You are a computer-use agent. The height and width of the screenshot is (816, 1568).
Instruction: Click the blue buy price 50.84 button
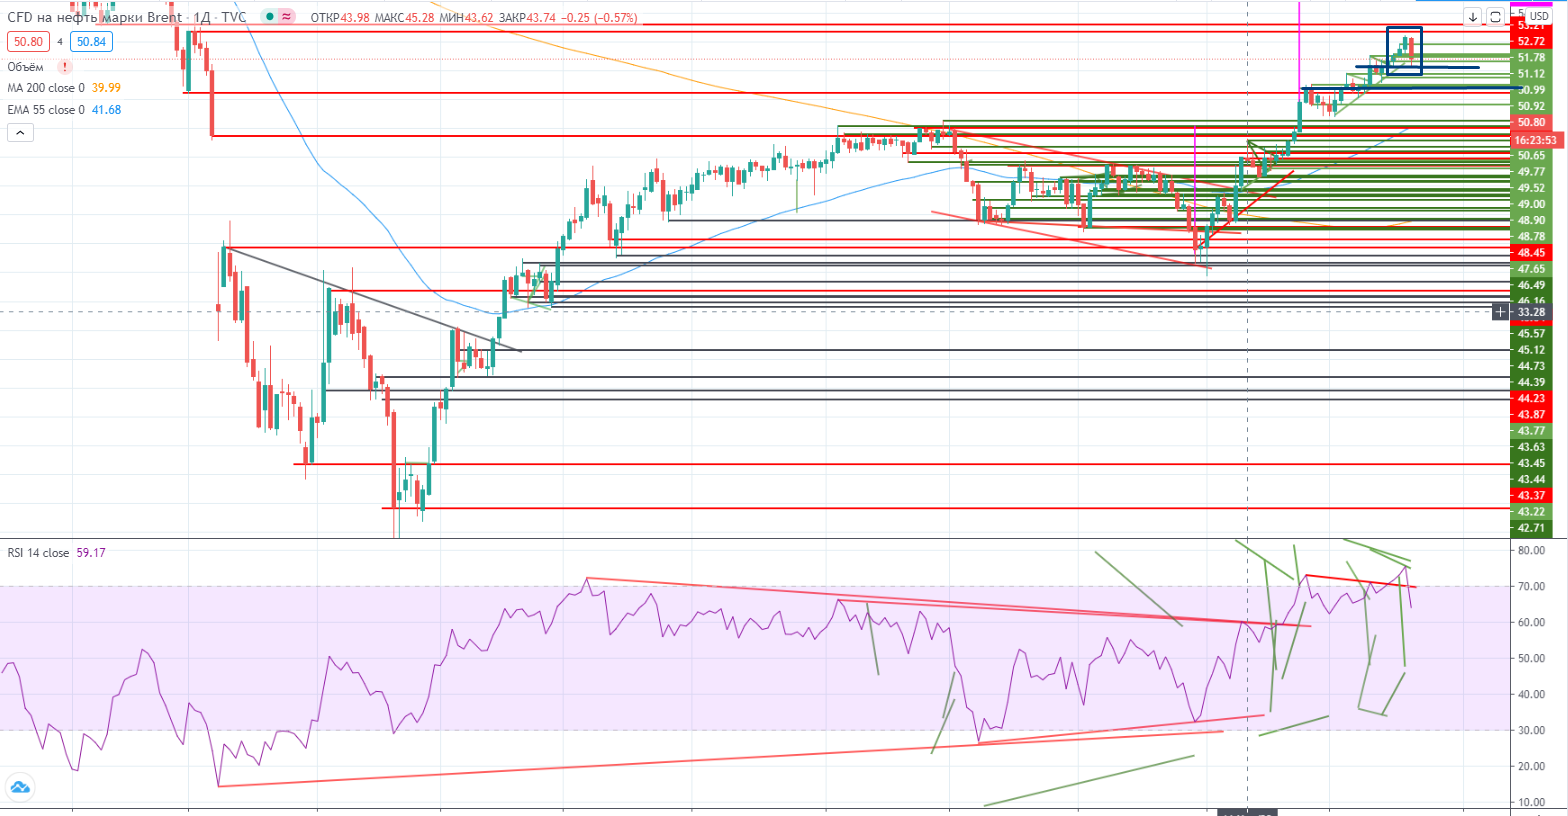point(91,42)
